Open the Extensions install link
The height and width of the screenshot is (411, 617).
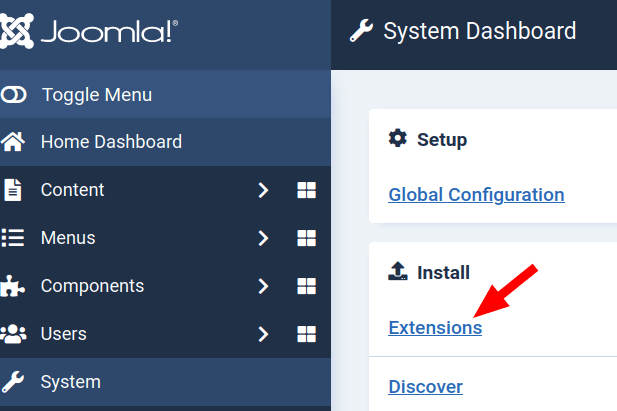(435, 328)
